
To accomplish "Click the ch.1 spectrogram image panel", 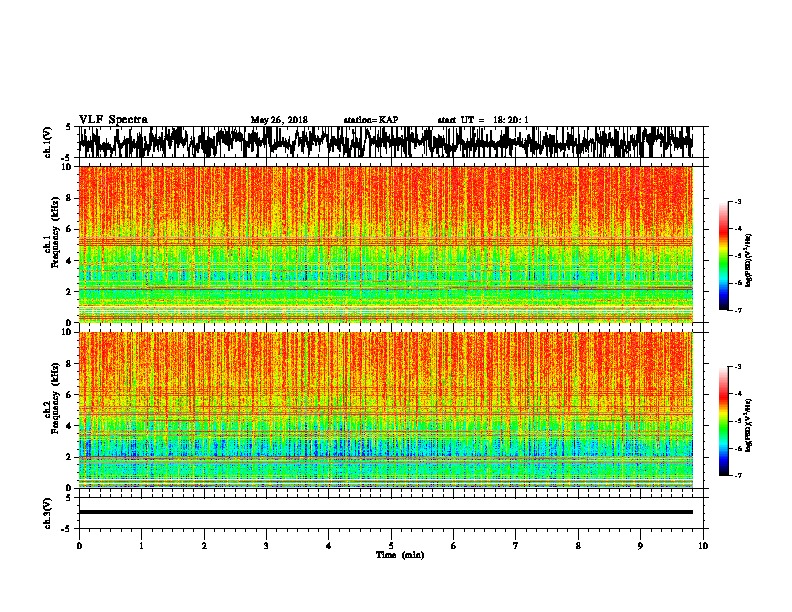I will click(x=385, y=244).
